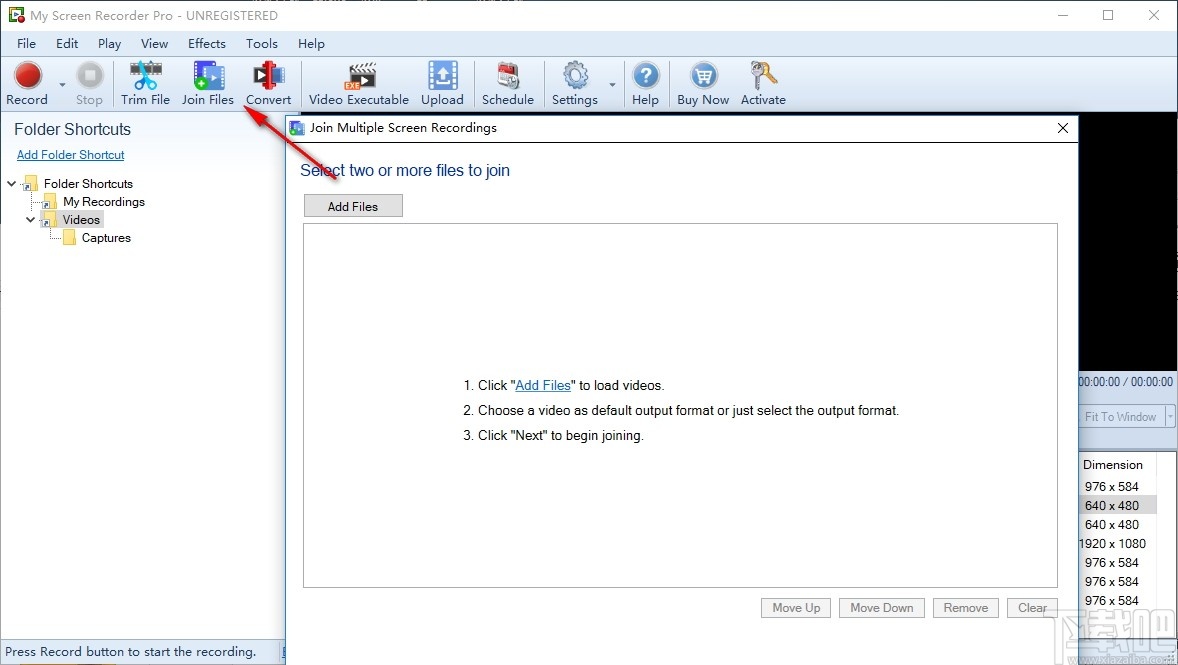The image size is (1178, 665).
Task: Click the Add Files button
Action: (352, 205)
